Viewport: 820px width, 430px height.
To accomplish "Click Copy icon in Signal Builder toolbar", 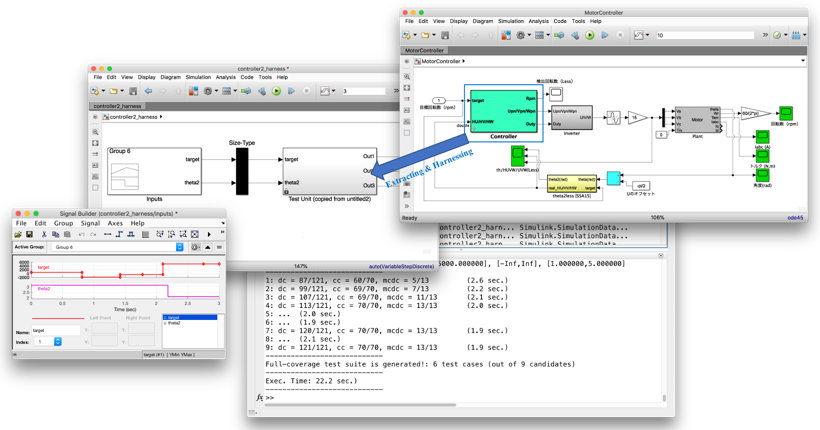I will [55, 234].
